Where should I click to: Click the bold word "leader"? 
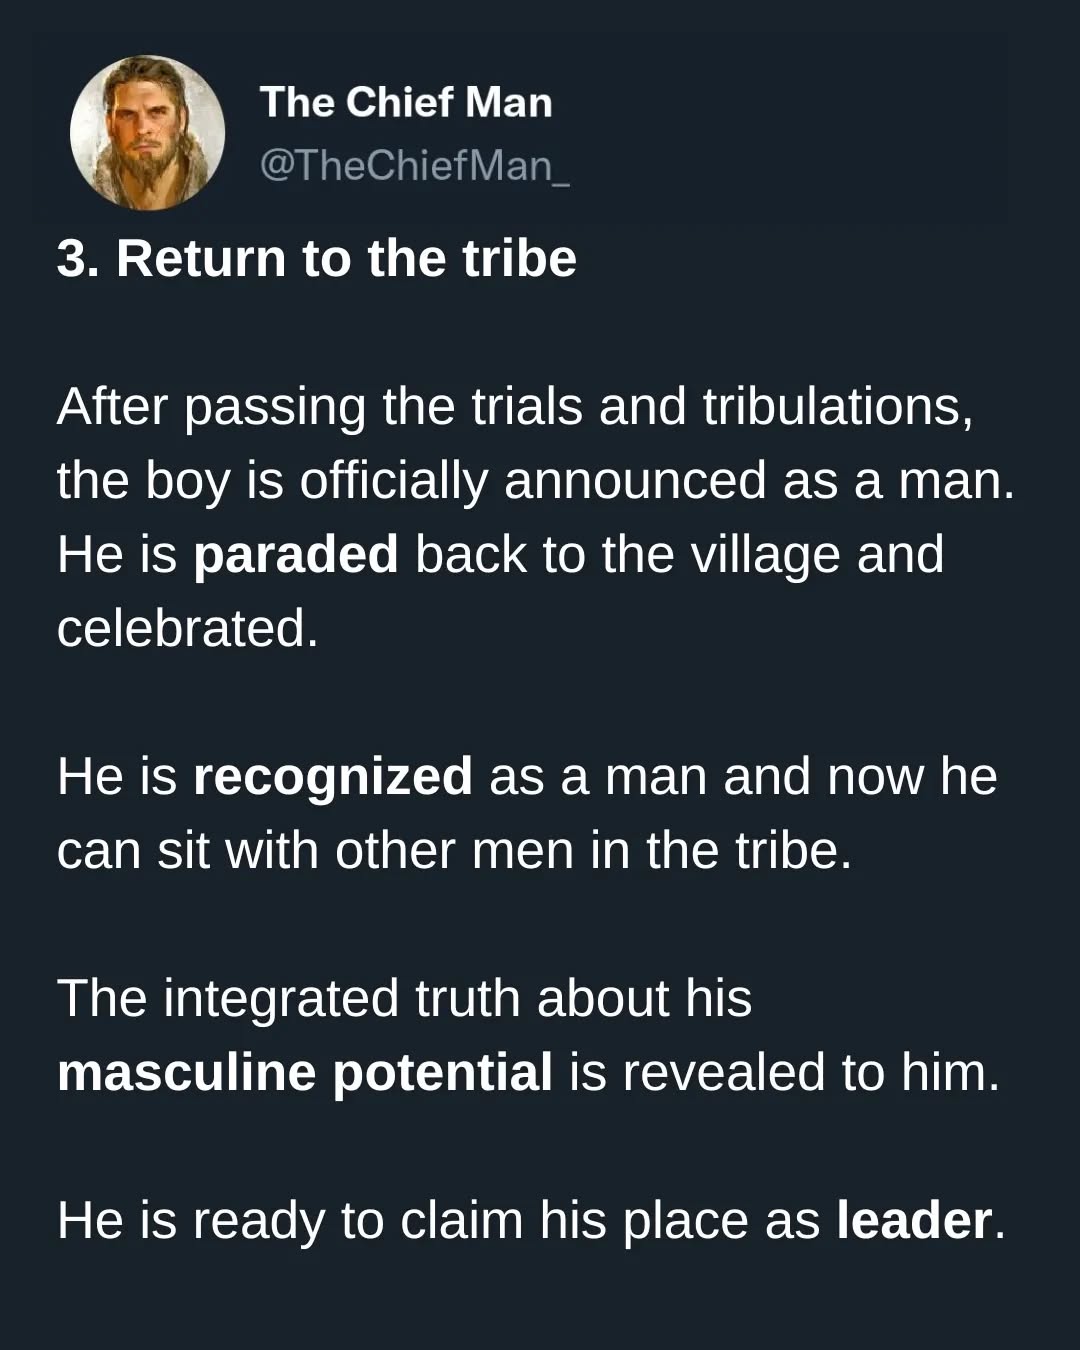(x=914, y=1220)
